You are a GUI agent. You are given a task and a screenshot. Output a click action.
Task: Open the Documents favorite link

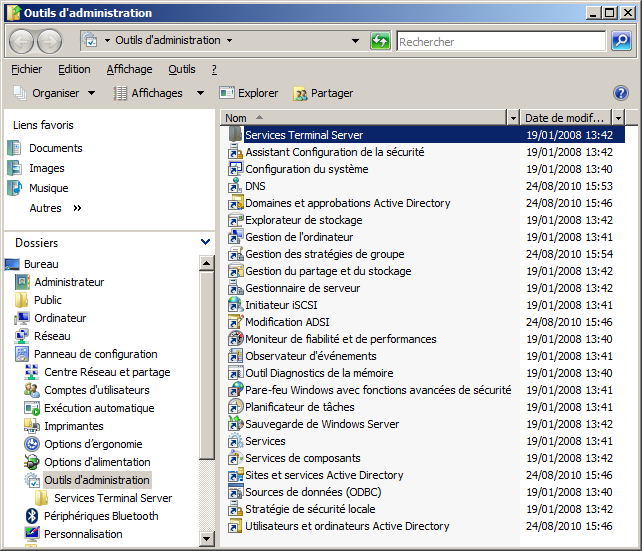click(x=55, y=148)
